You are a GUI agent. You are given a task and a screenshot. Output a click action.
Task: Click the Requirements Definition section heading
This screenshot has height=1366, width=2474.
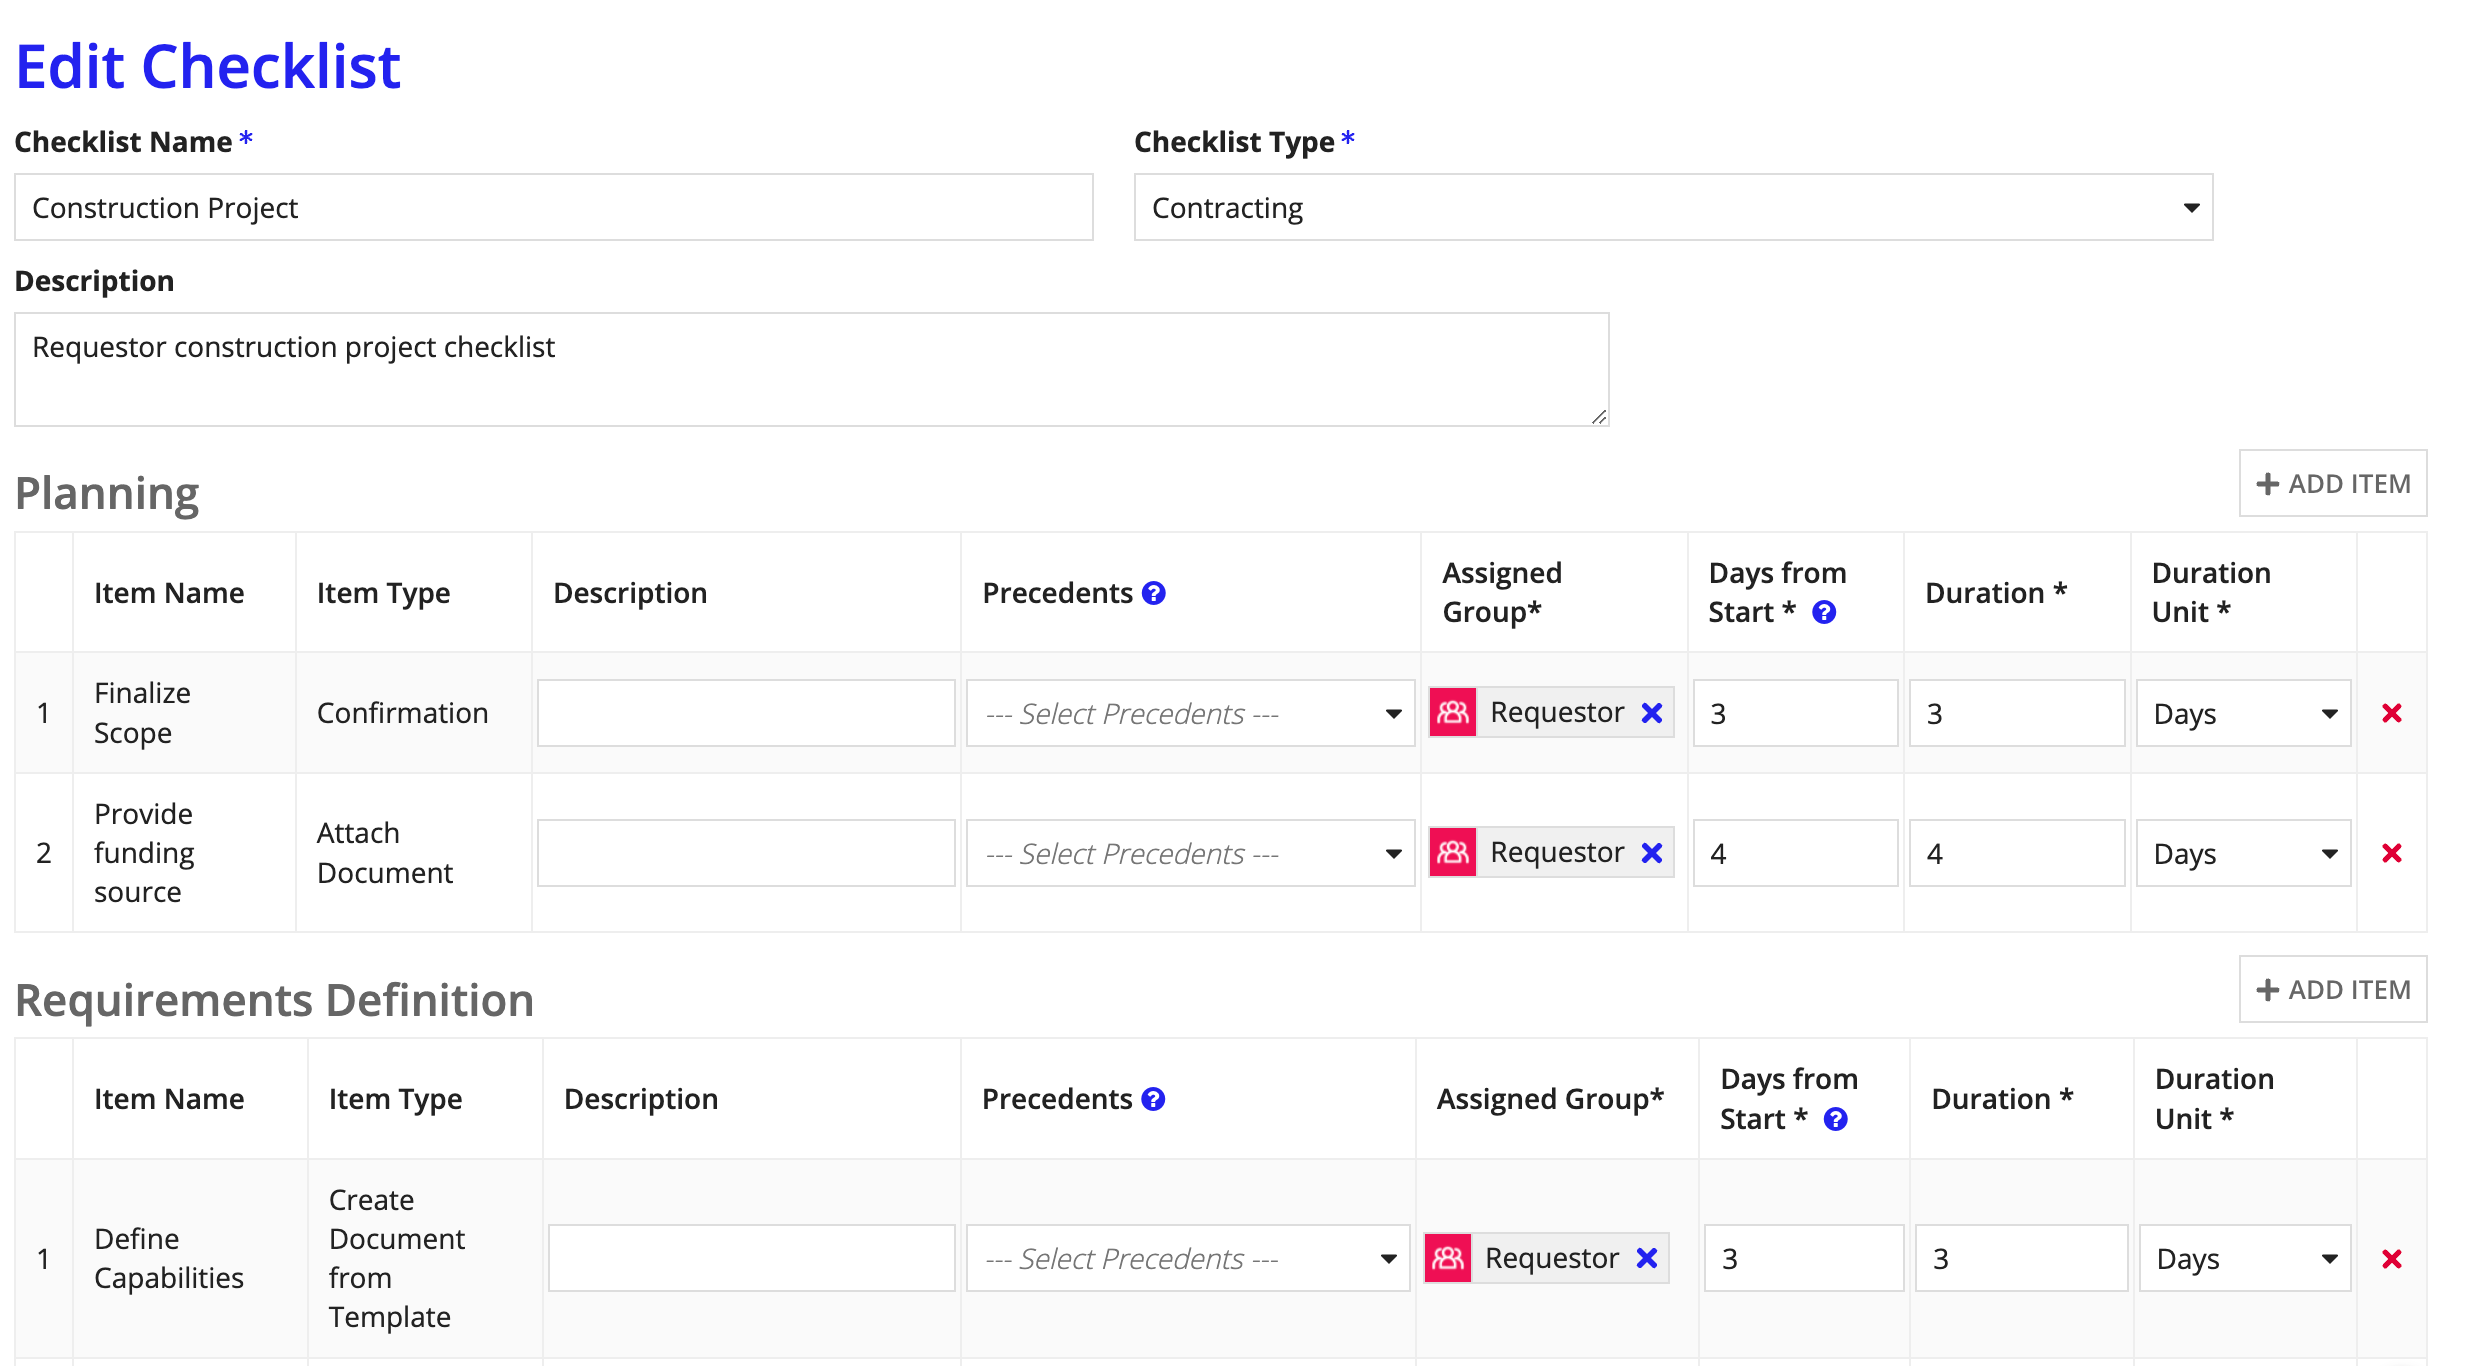(x=275, y=1000)
